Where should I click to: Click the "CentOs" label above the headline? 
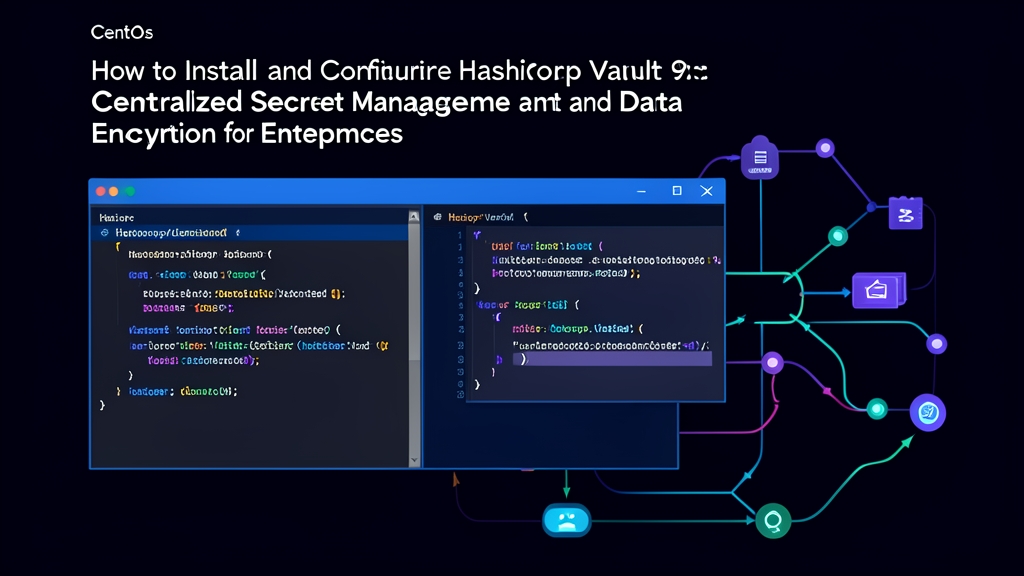pos(122,33)
